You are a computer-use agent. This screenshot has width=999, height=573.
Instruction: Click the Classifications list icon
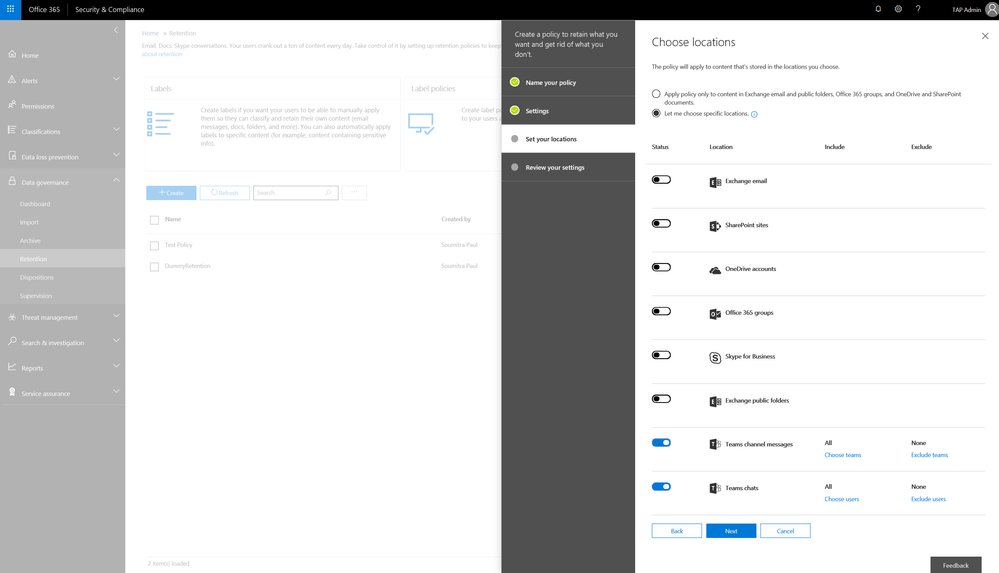coord(12,130)
